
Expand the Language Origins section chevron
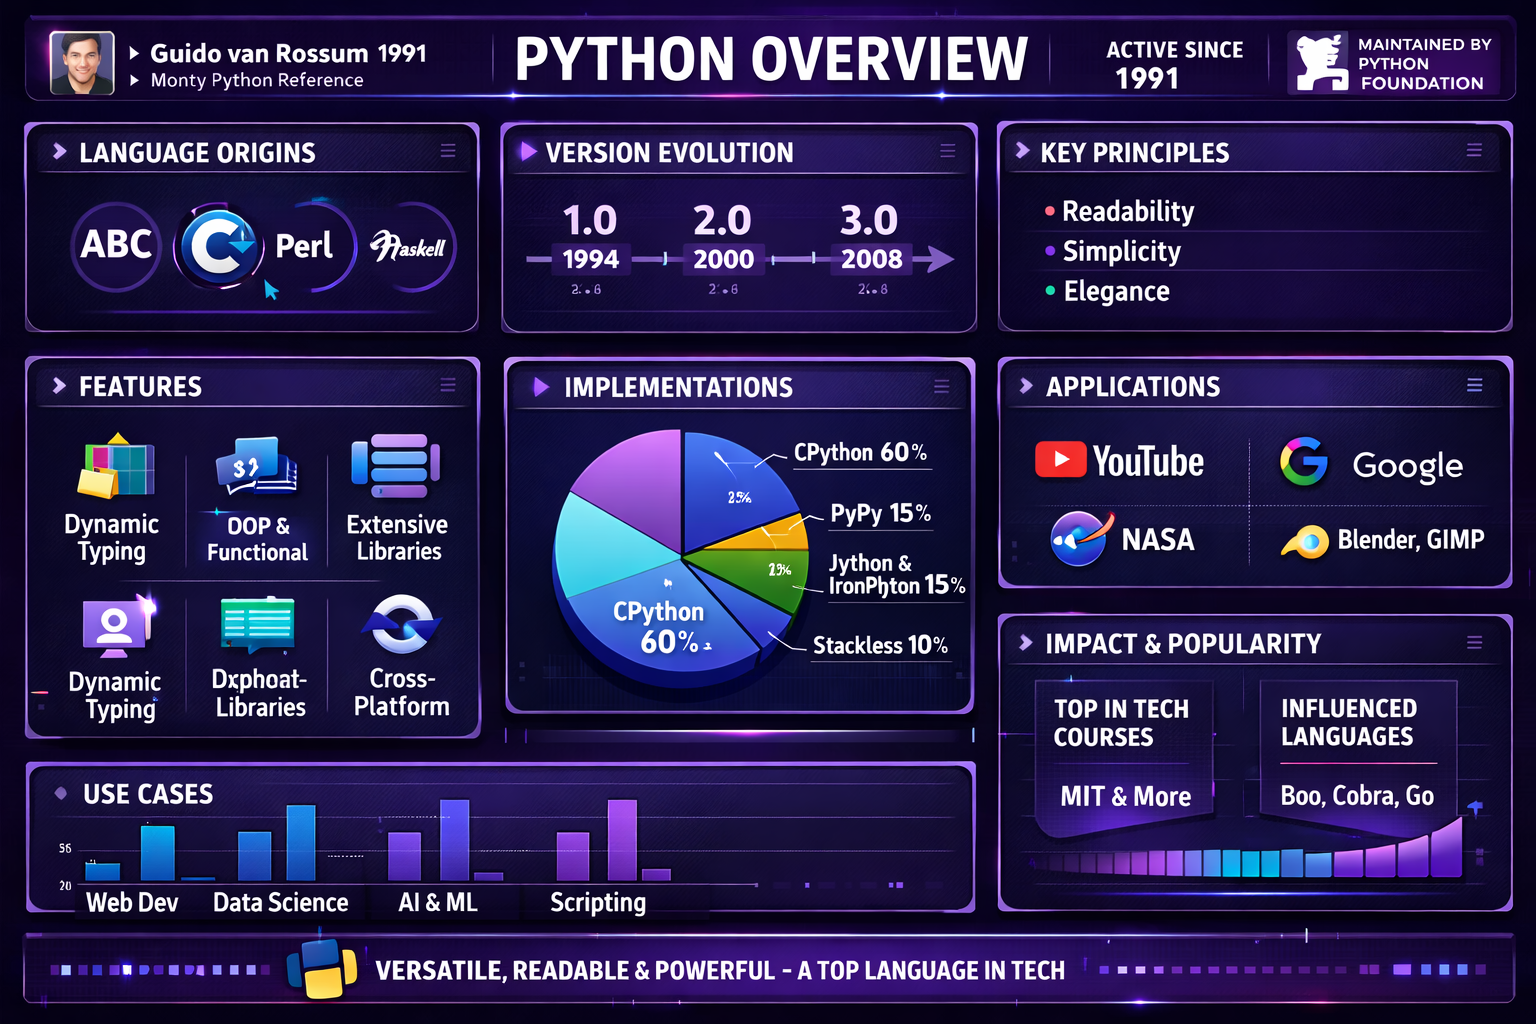[x=60, y=151]
